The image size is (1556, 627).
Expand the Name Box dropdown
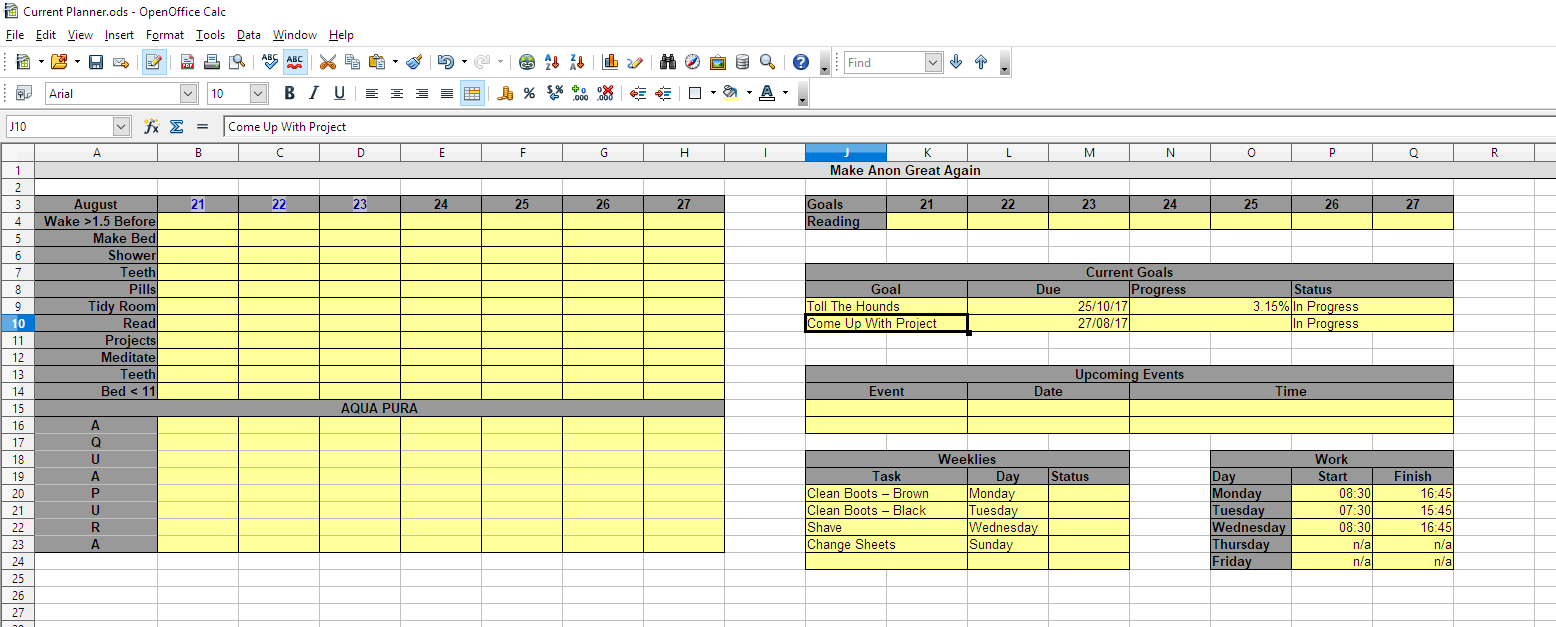point(122,127)
